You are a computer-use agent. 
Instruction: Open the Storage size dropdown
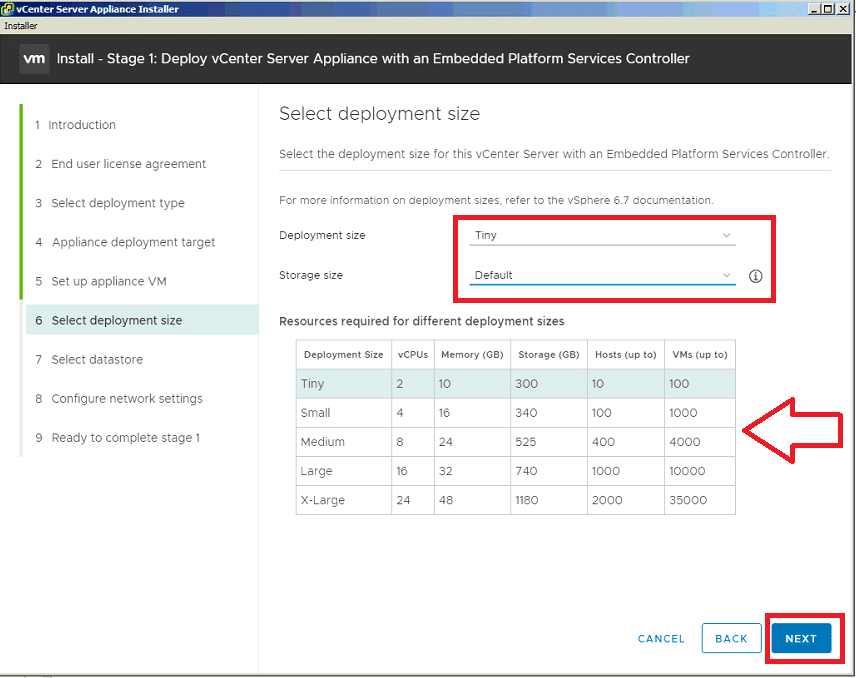(602, 275)
